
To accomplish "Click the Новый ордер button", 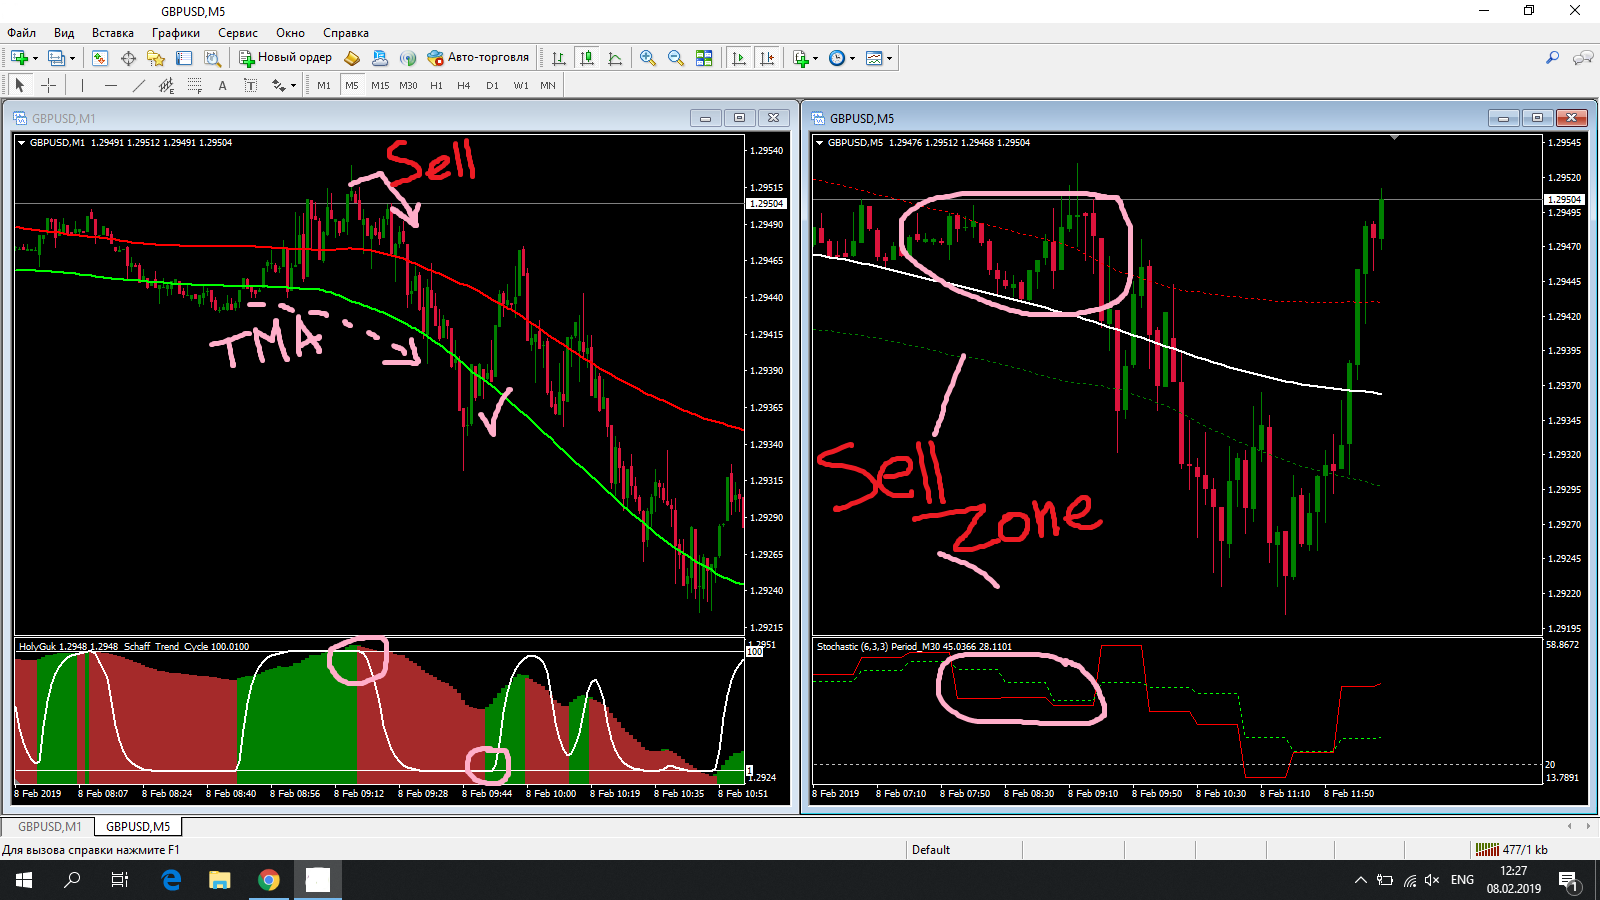I will coord(285,58).
